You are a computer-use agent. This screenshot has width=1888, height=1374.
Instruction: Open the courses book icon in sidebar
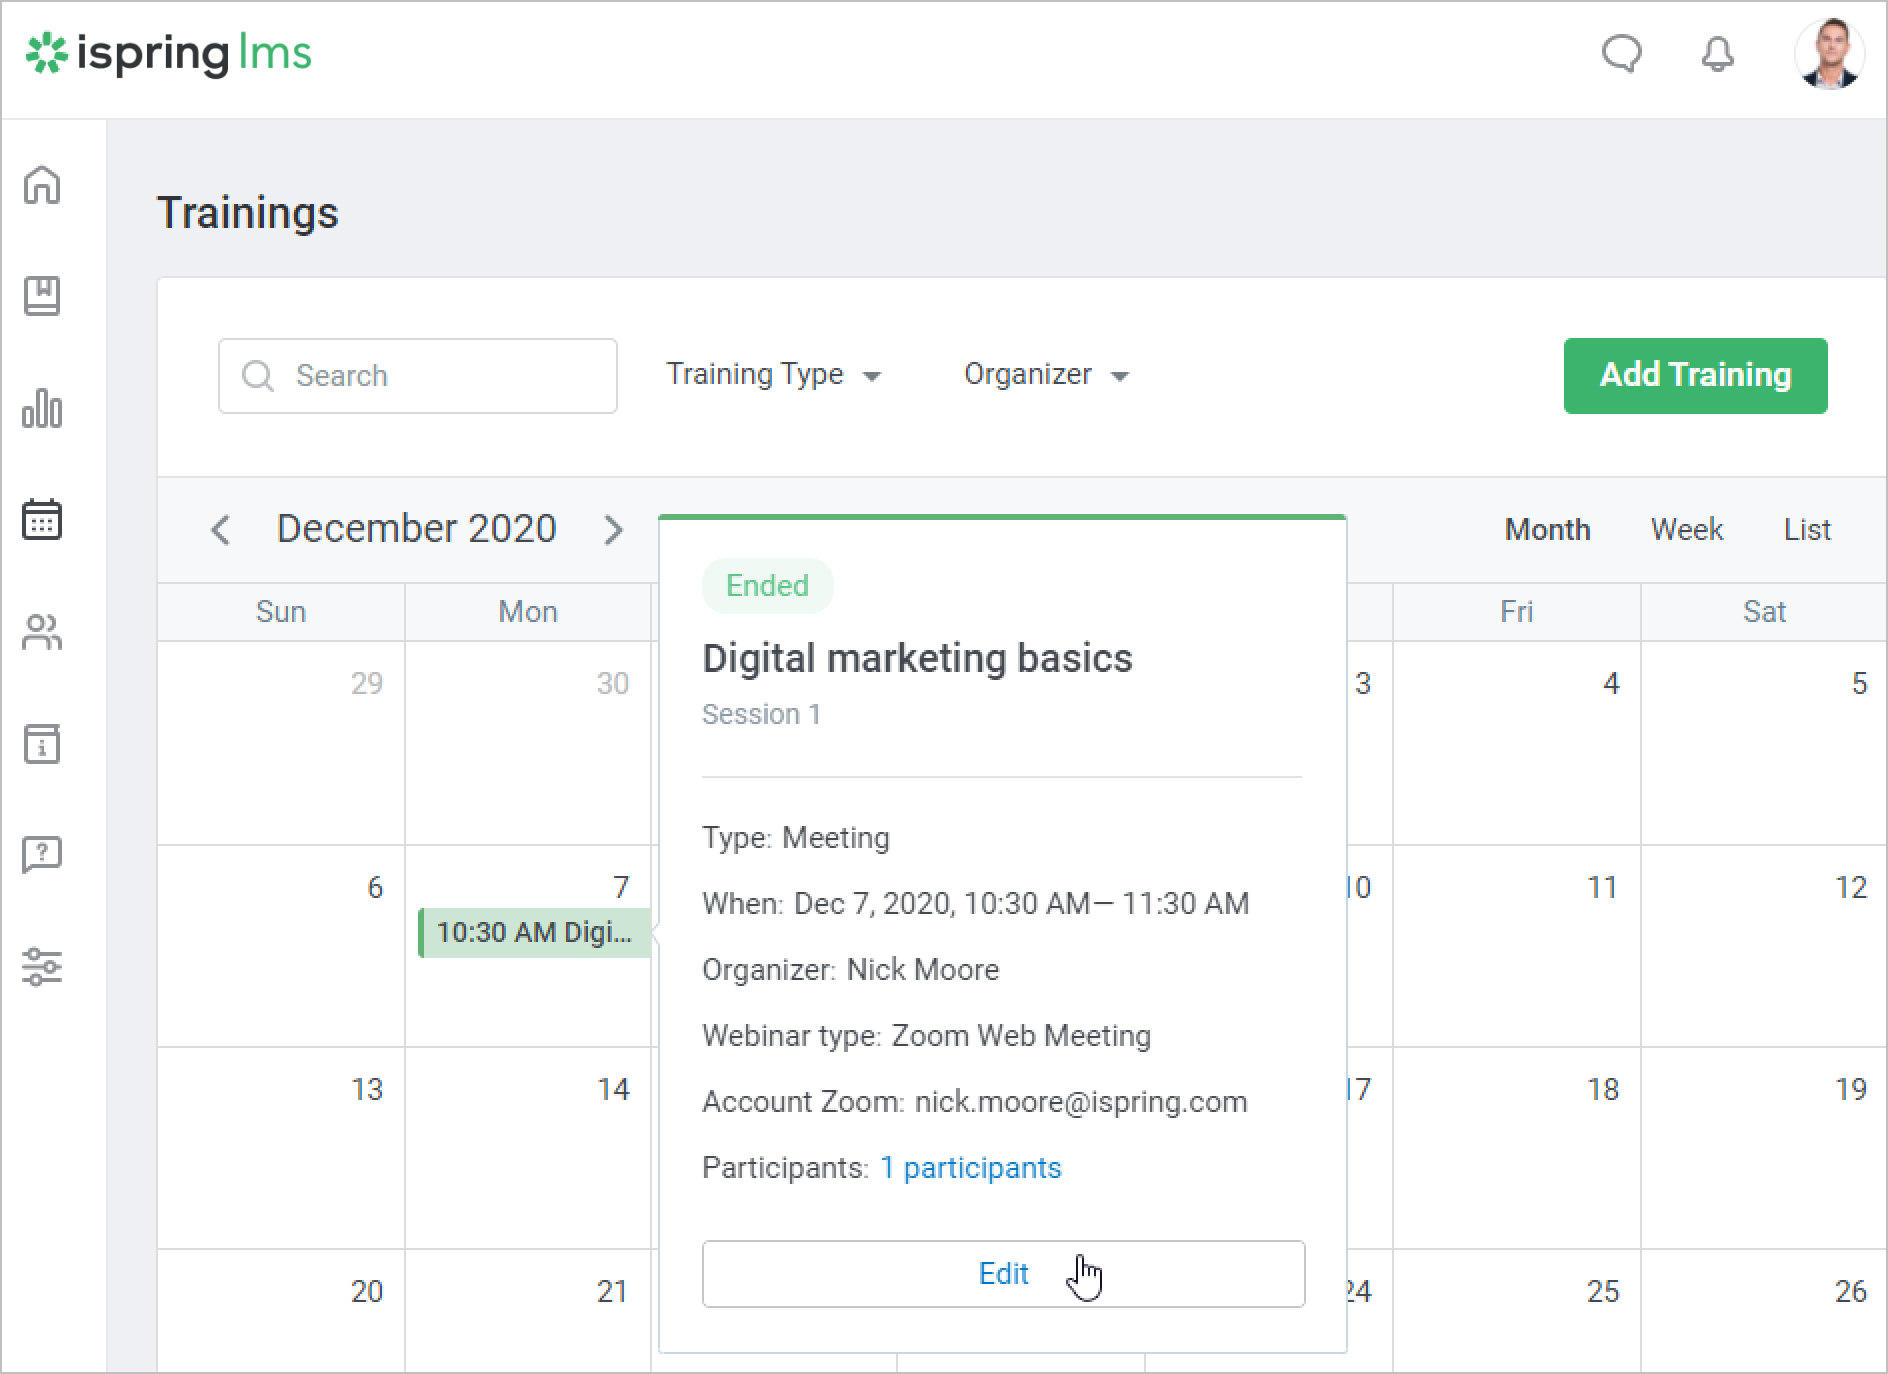pos(42,296)
